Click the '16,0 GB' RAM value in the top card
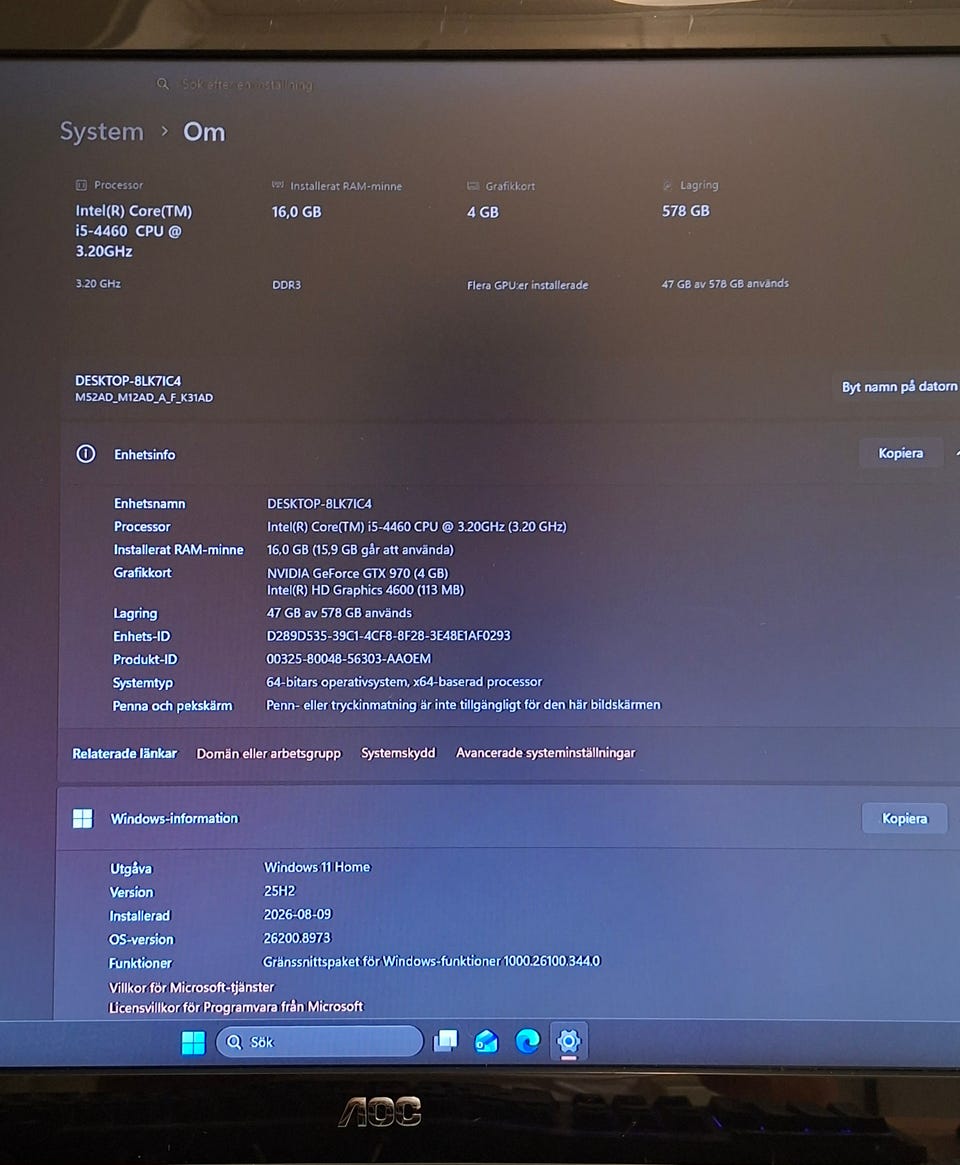Viewport: 960px width, 1165px height. pyautogui.click(x=296, y=212)
